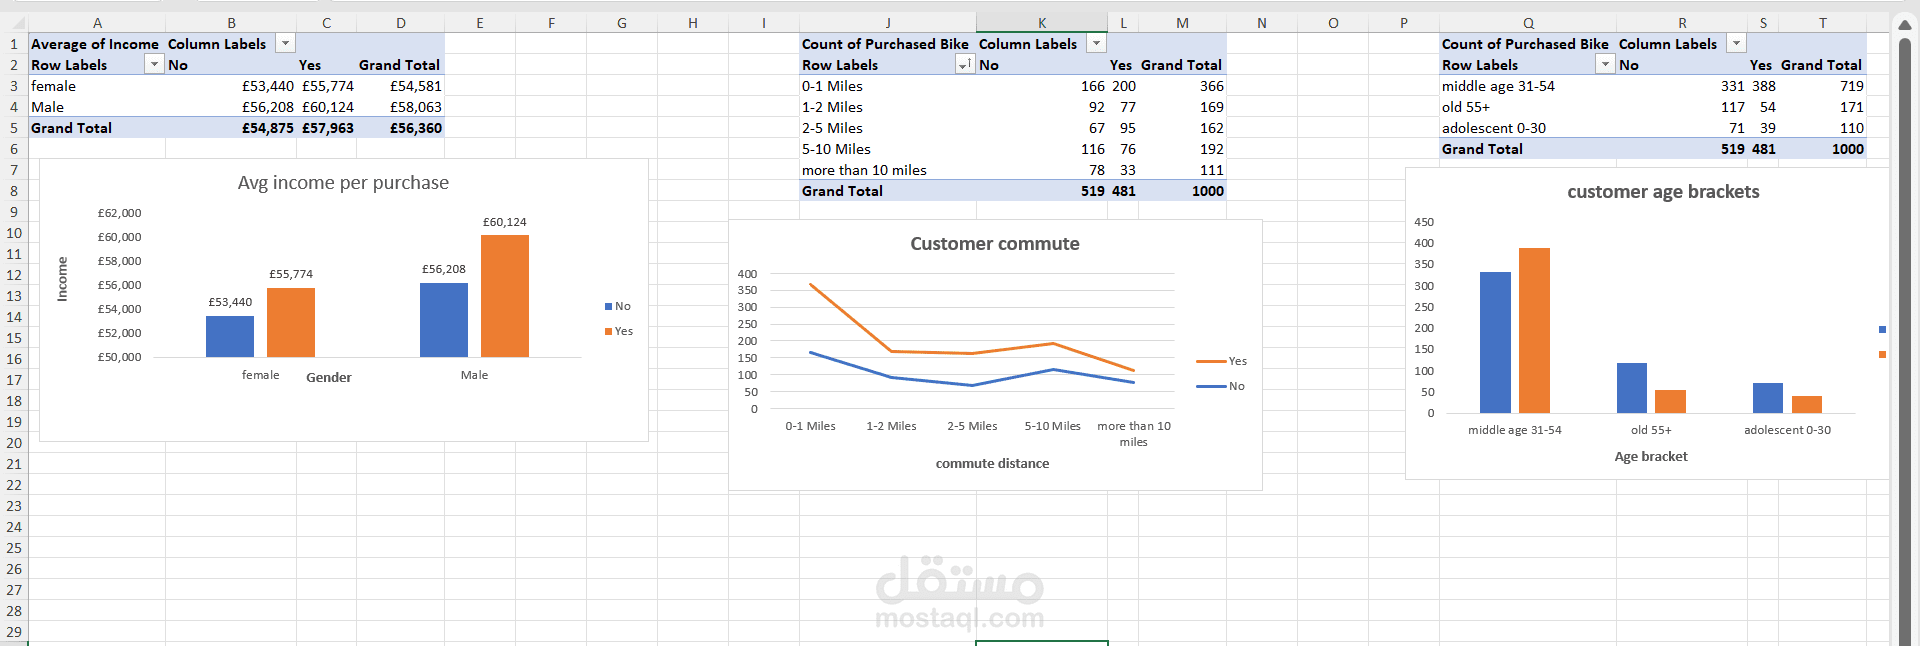Select cell A3 labeled female

click(97, 86)
